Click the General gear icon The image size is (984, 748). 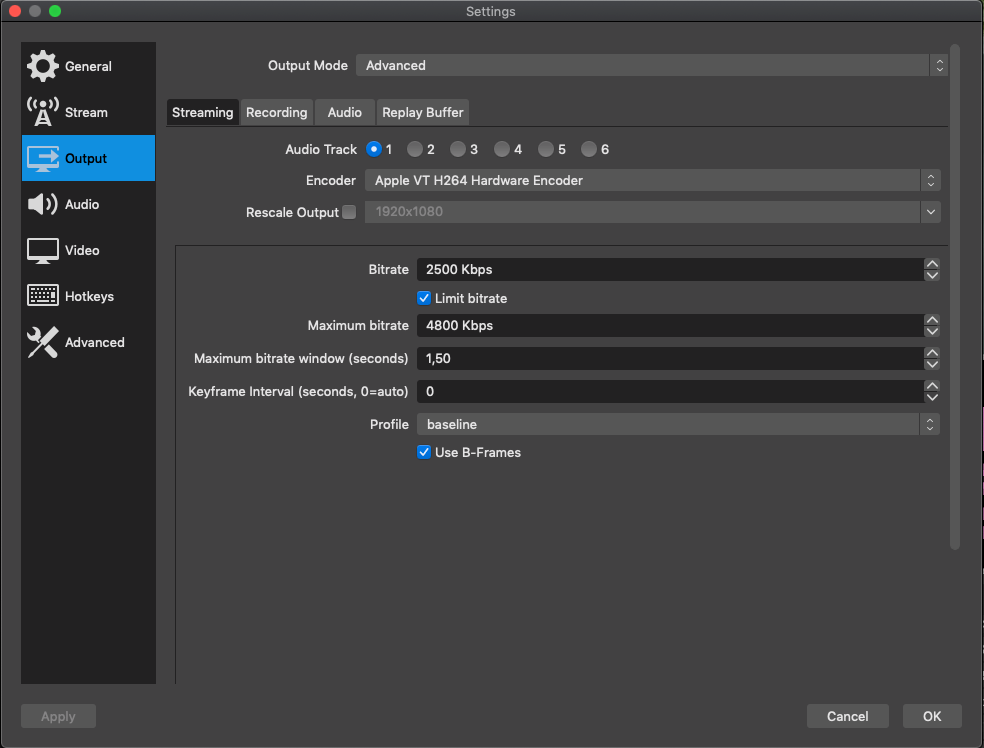pos(43,66)
